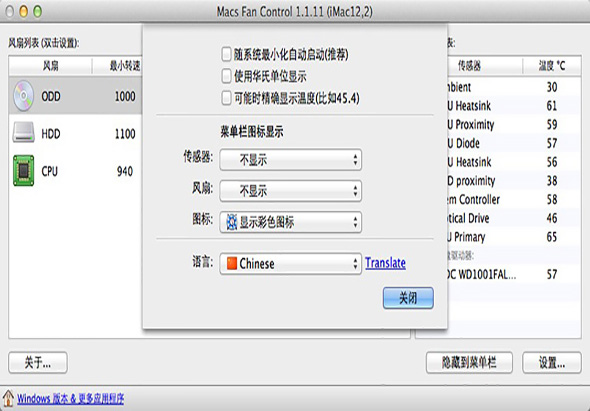Click temperature value 65 for Primary
The image size is (590, 411).
552,237
